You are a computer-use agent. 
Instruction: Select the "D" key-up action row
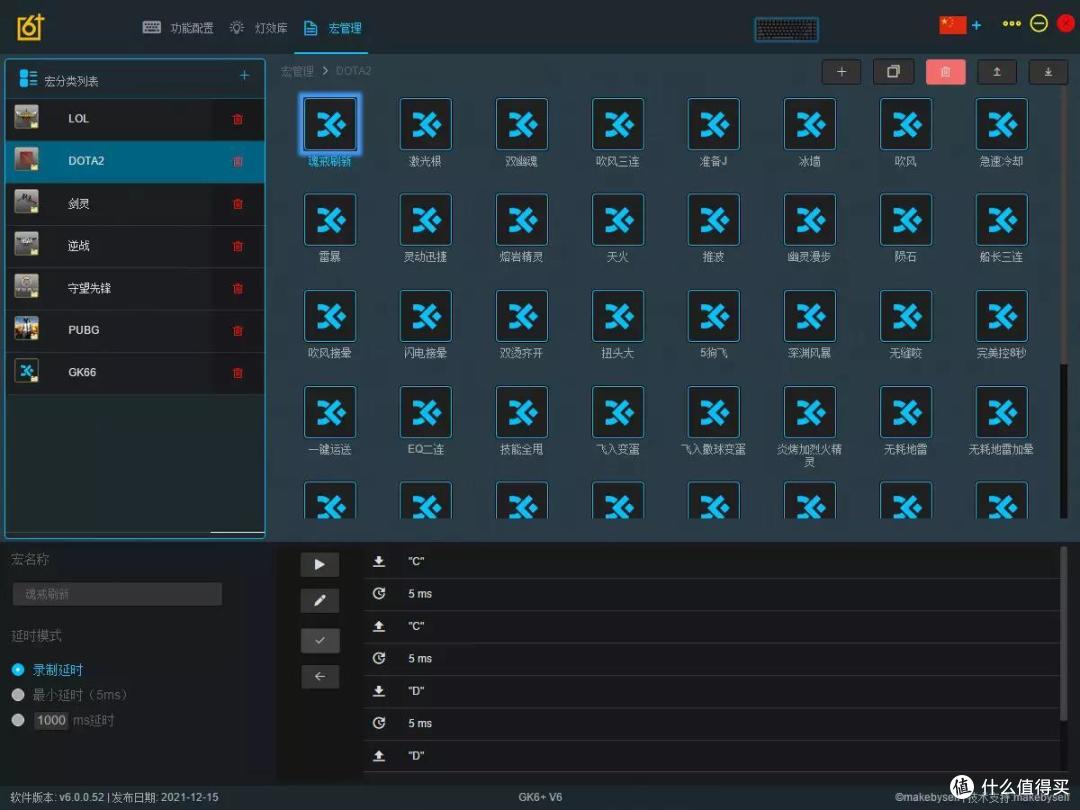click(712, 756)
